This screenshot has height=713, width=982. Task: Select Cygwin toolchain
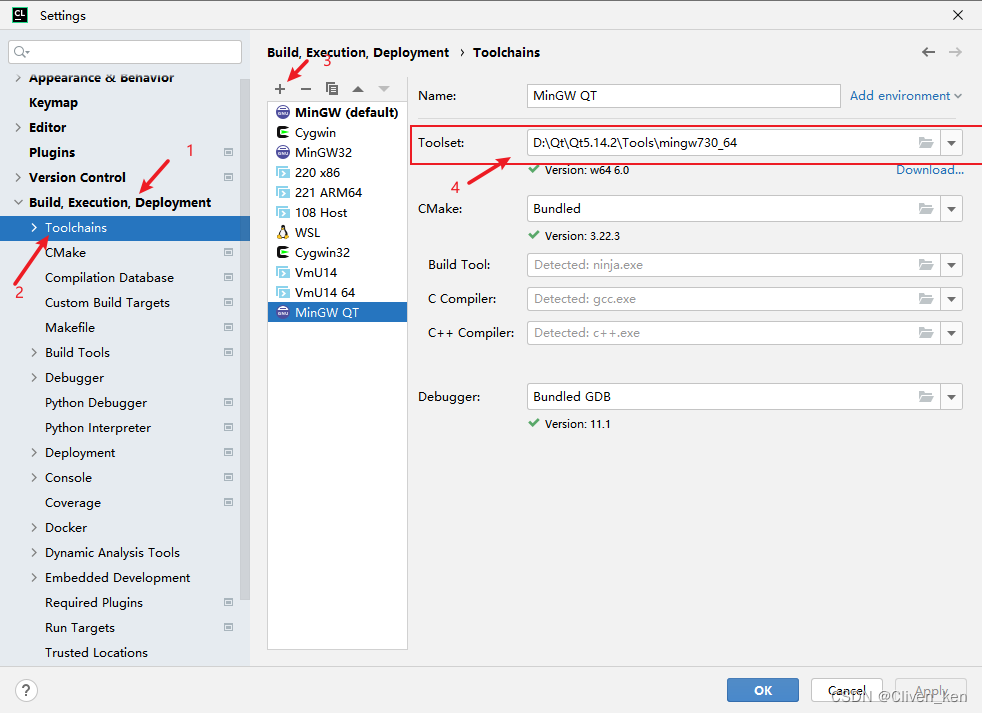338,132
